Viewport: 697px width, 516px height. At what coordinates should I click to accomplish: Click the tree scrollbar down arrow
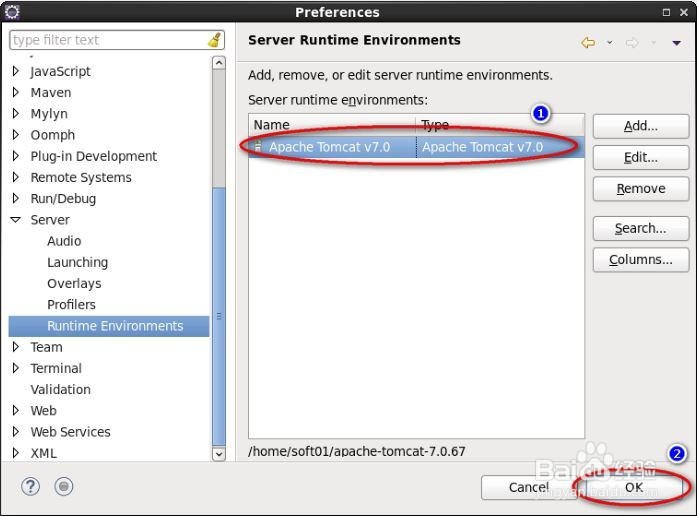pos(219,454)
